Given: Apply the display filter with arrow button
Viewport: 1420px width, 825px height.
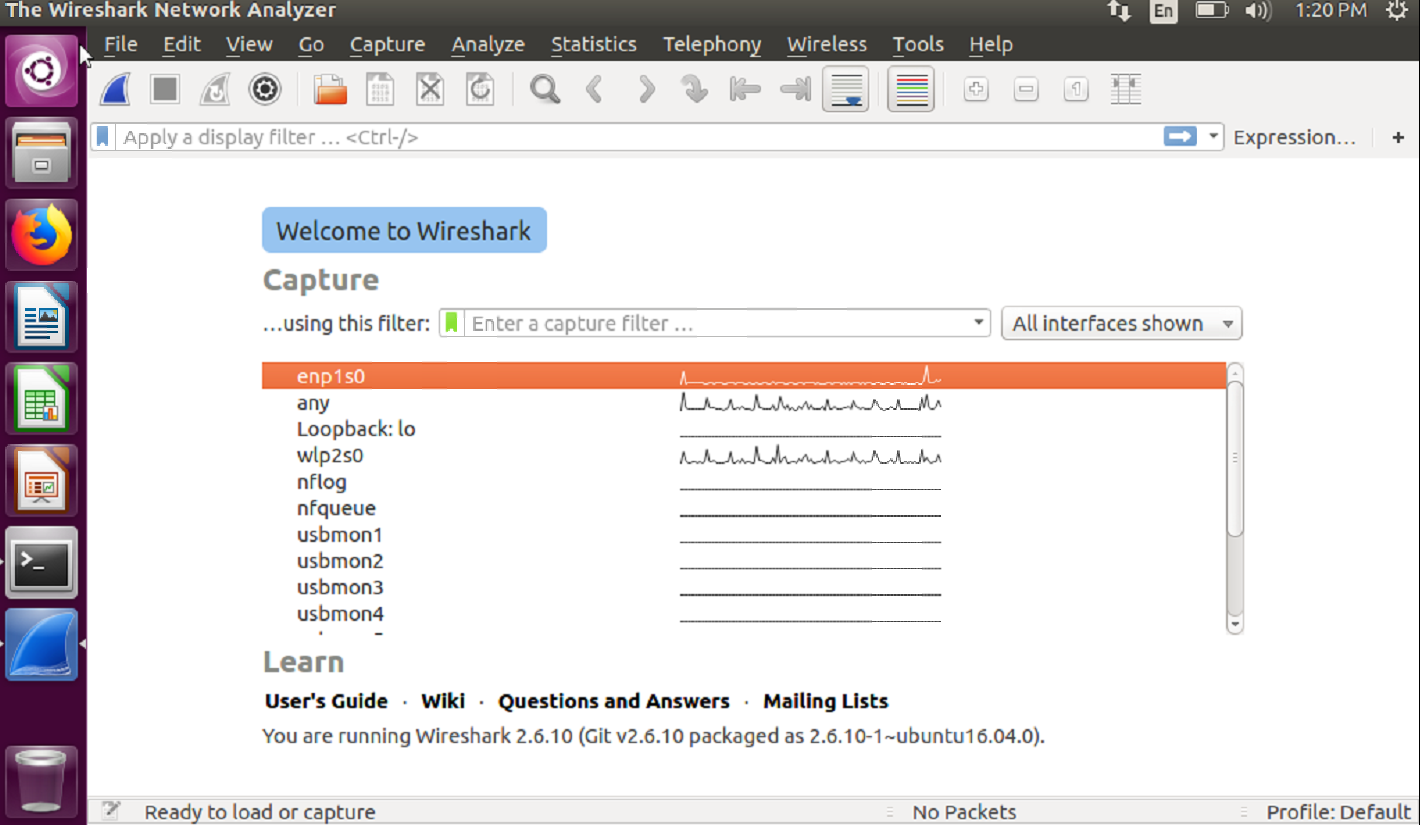Looking at the screenshot, I should [x=1181, y=137].
